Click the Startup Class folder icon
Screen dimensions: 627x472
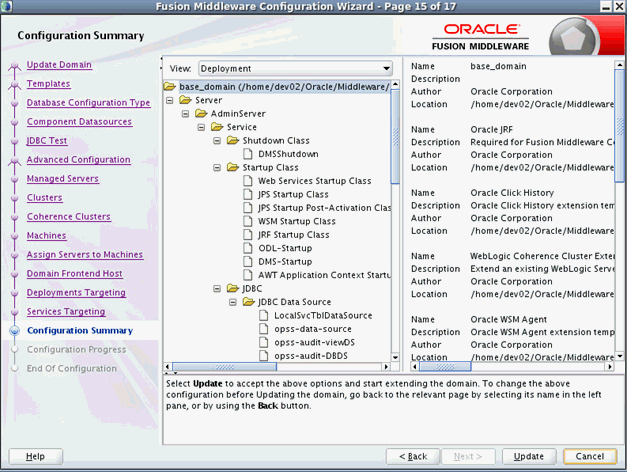[x=233, y=167]
